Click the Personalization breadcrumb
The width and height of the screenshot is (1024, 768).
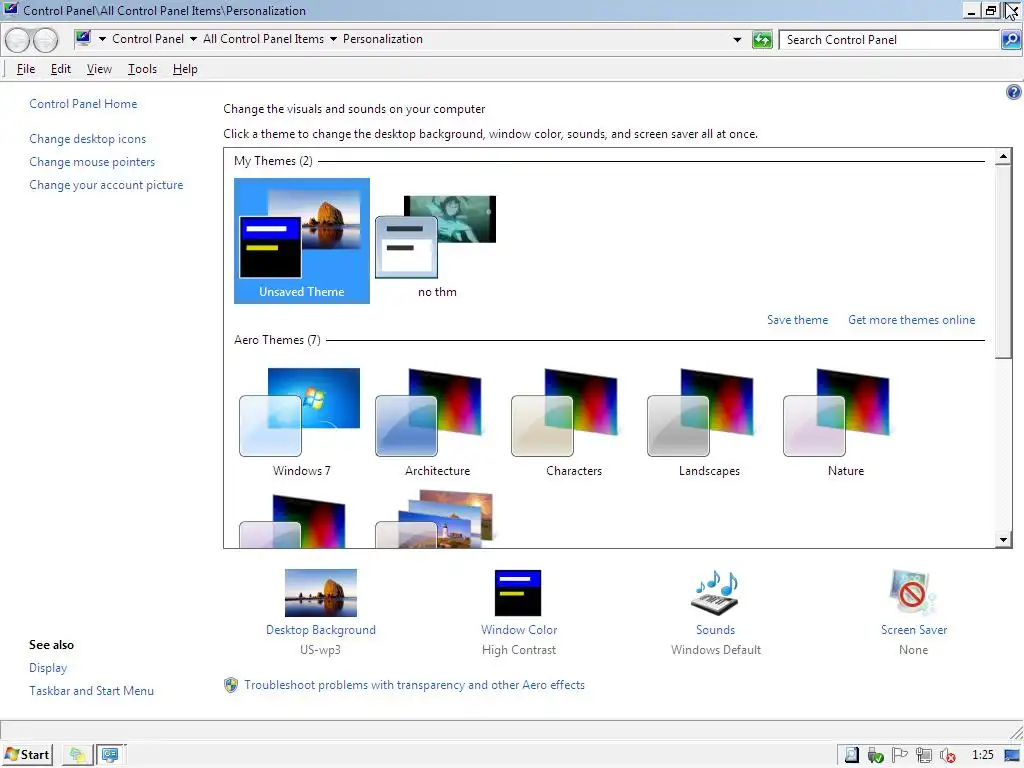pyautogui.click(x=383, y=39)
